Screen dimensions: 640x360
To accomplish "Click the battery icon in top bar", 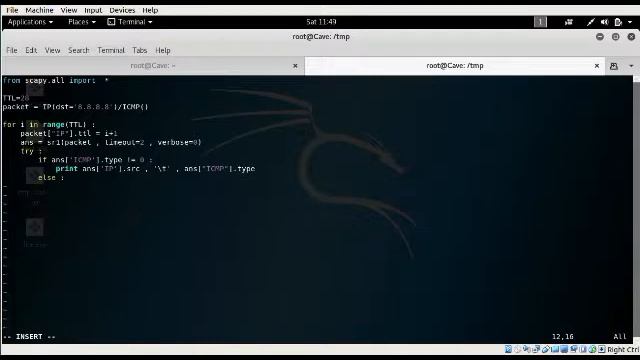I will (x=618, y=22).
